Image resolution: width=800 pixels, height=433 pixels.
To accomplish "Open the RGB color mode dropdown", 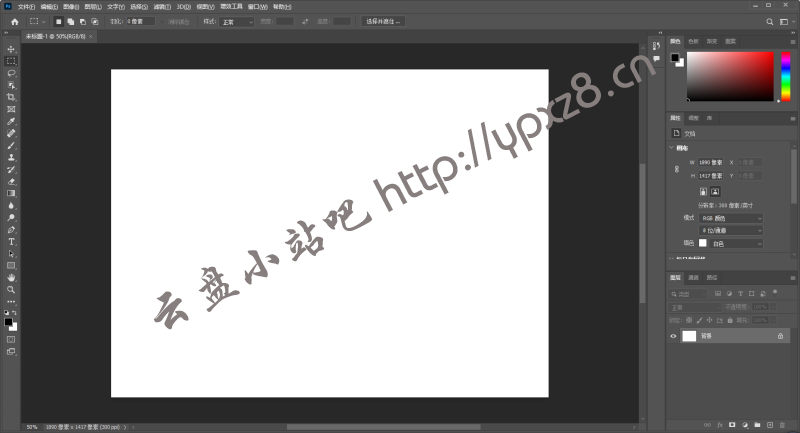I will pyautogui.click(x=731, y=218).
